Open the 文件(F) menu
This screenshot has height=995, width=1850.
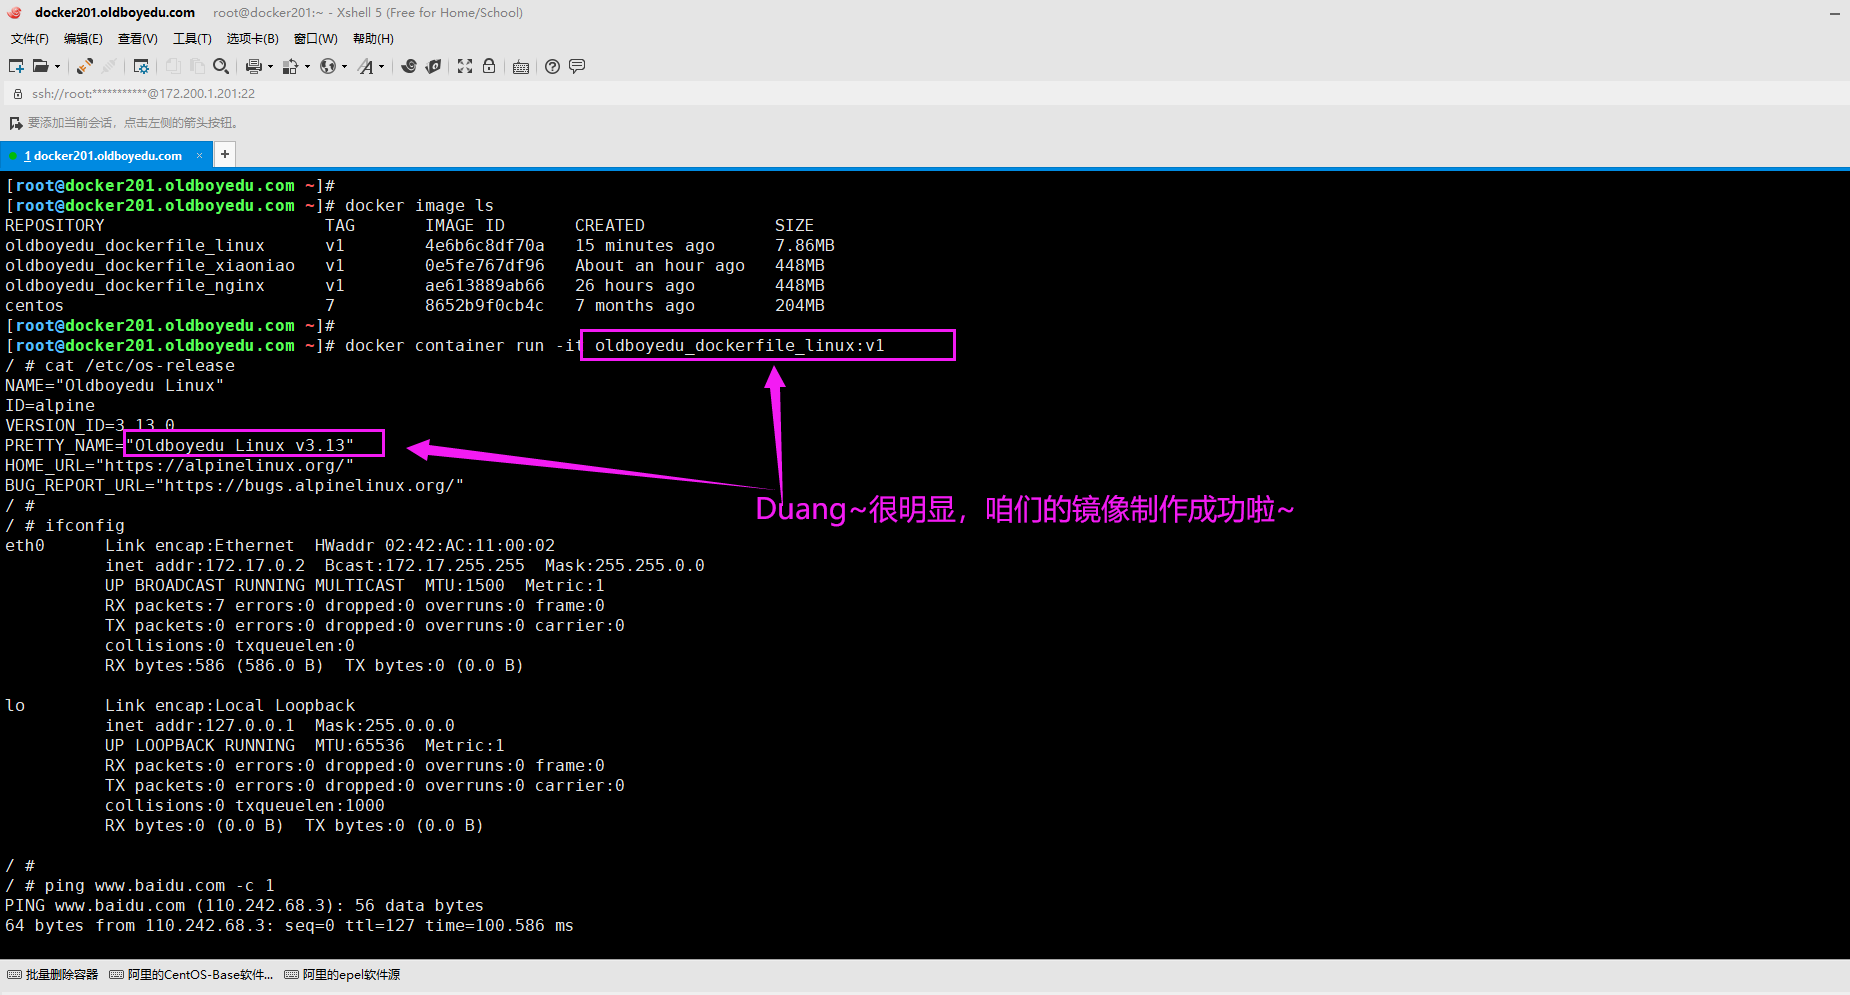tap(30, 39)
